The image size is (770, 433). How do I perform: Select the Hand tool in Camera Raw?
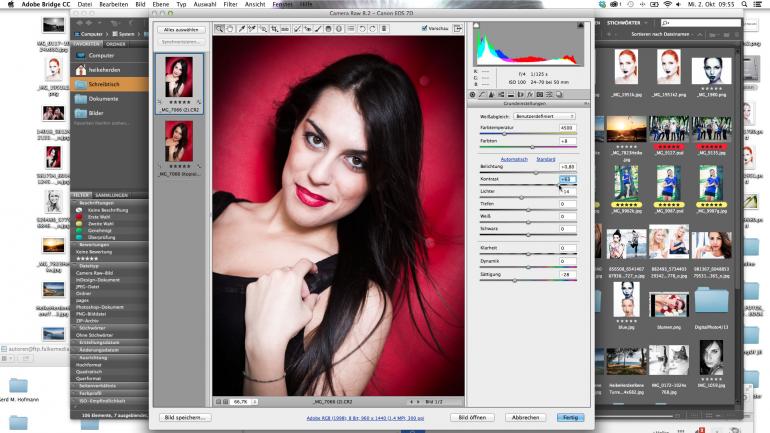pos(229,29)
